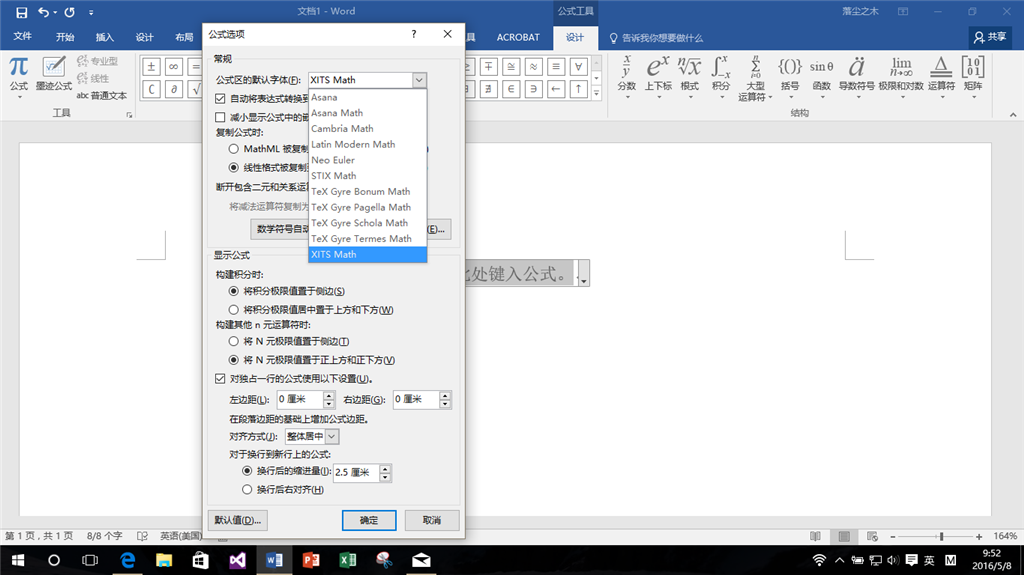This screenshot has width=1024, height=575.
Task: Open the 分数 fraction structures
Action: tap(626, 76)
